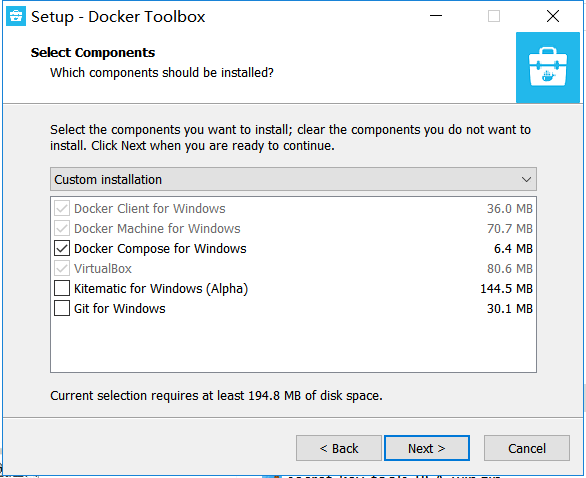Viewport: 586px width, 478px height.
Task: Open the Custom installation dropdown
Action: tap(293, 179)
